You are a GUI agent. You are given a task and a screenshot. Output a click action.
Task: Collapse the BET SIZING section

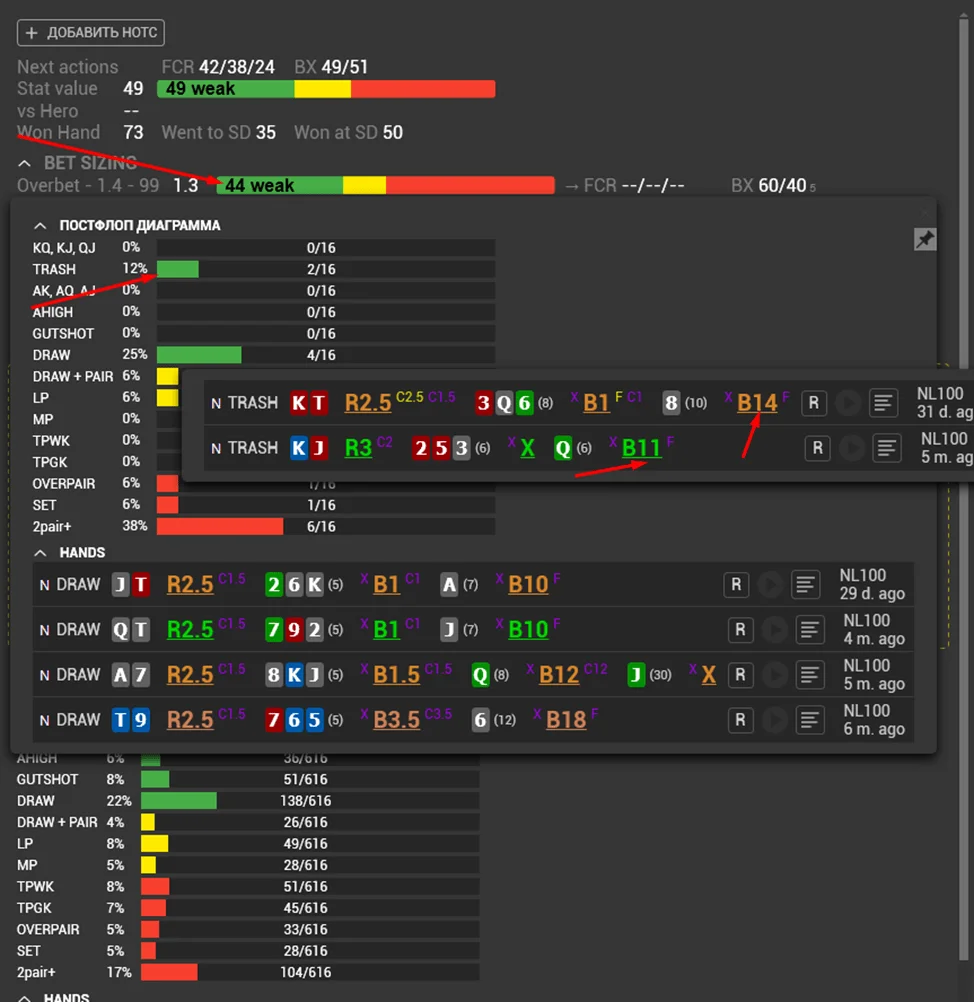[x=25, y=163]
